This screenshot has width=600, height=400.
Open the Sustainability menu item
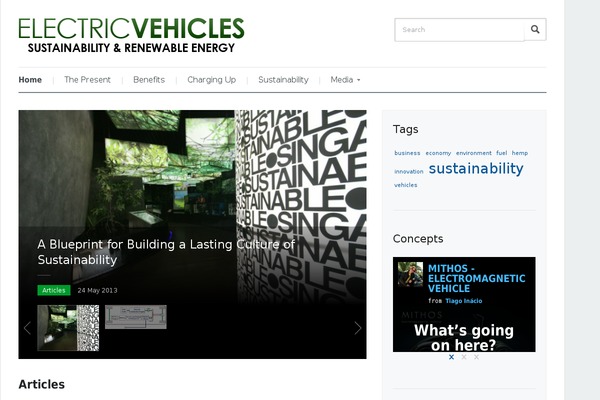(x=283, y=80)
